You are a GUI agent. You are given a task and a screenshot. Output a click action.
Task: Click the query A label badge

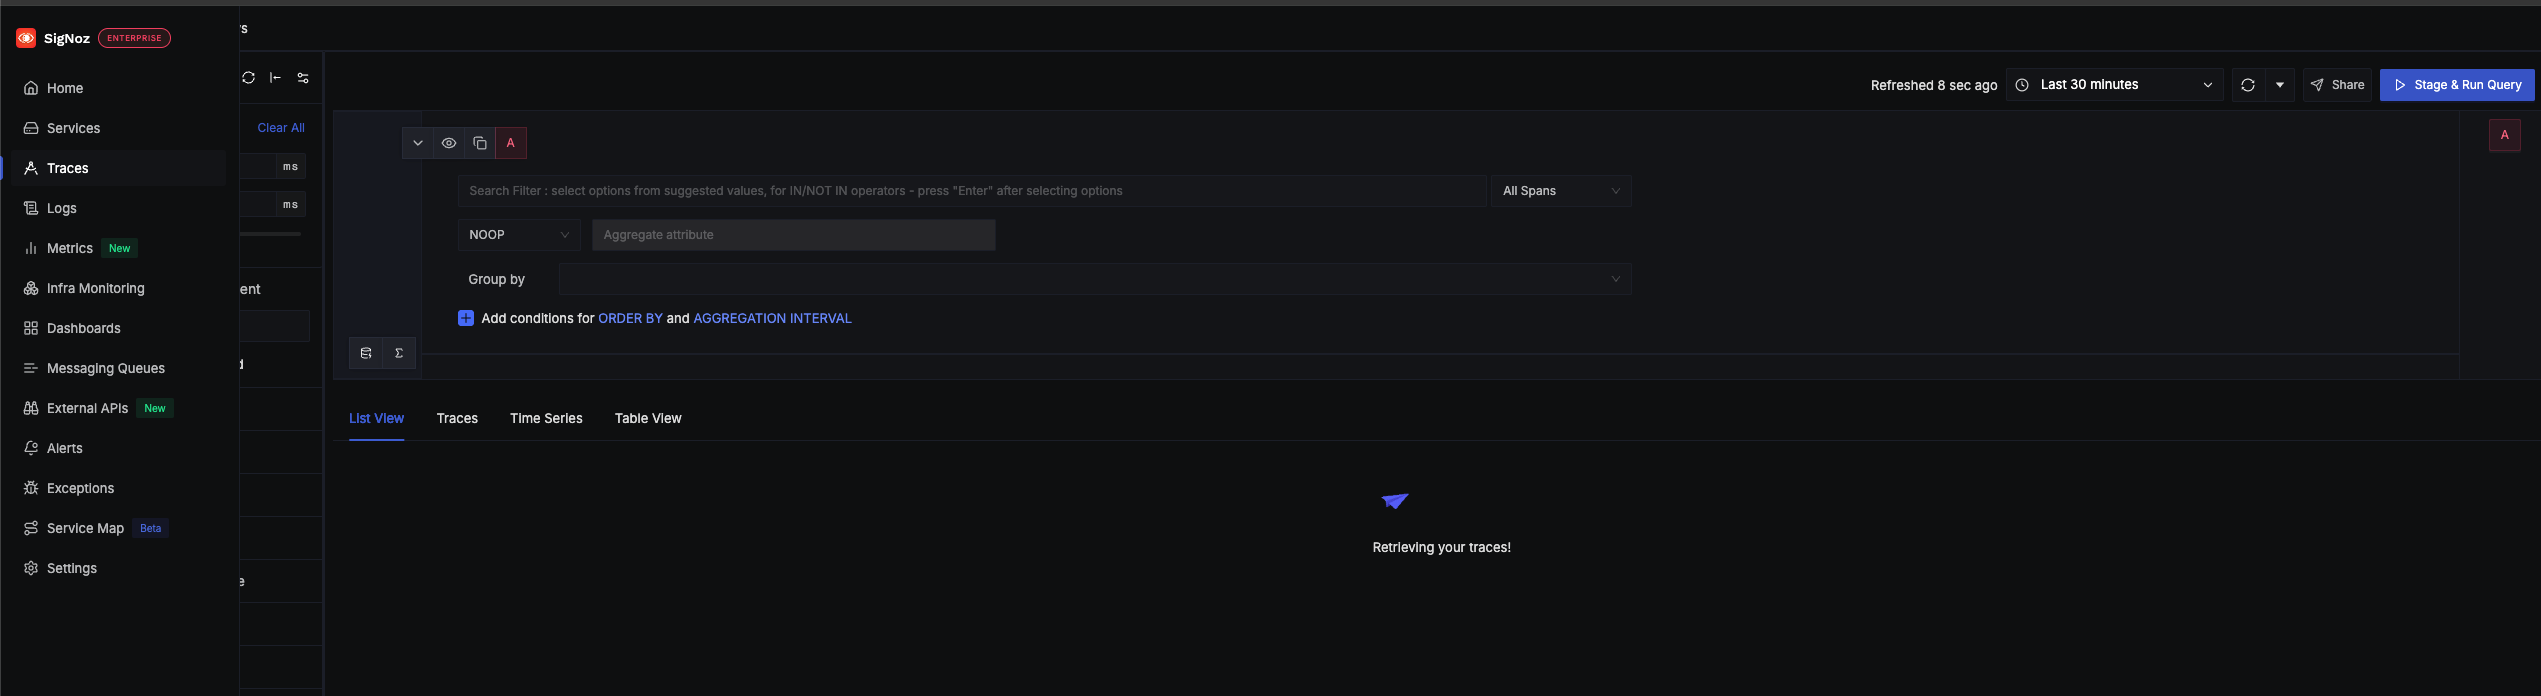[x=511, y=143]
